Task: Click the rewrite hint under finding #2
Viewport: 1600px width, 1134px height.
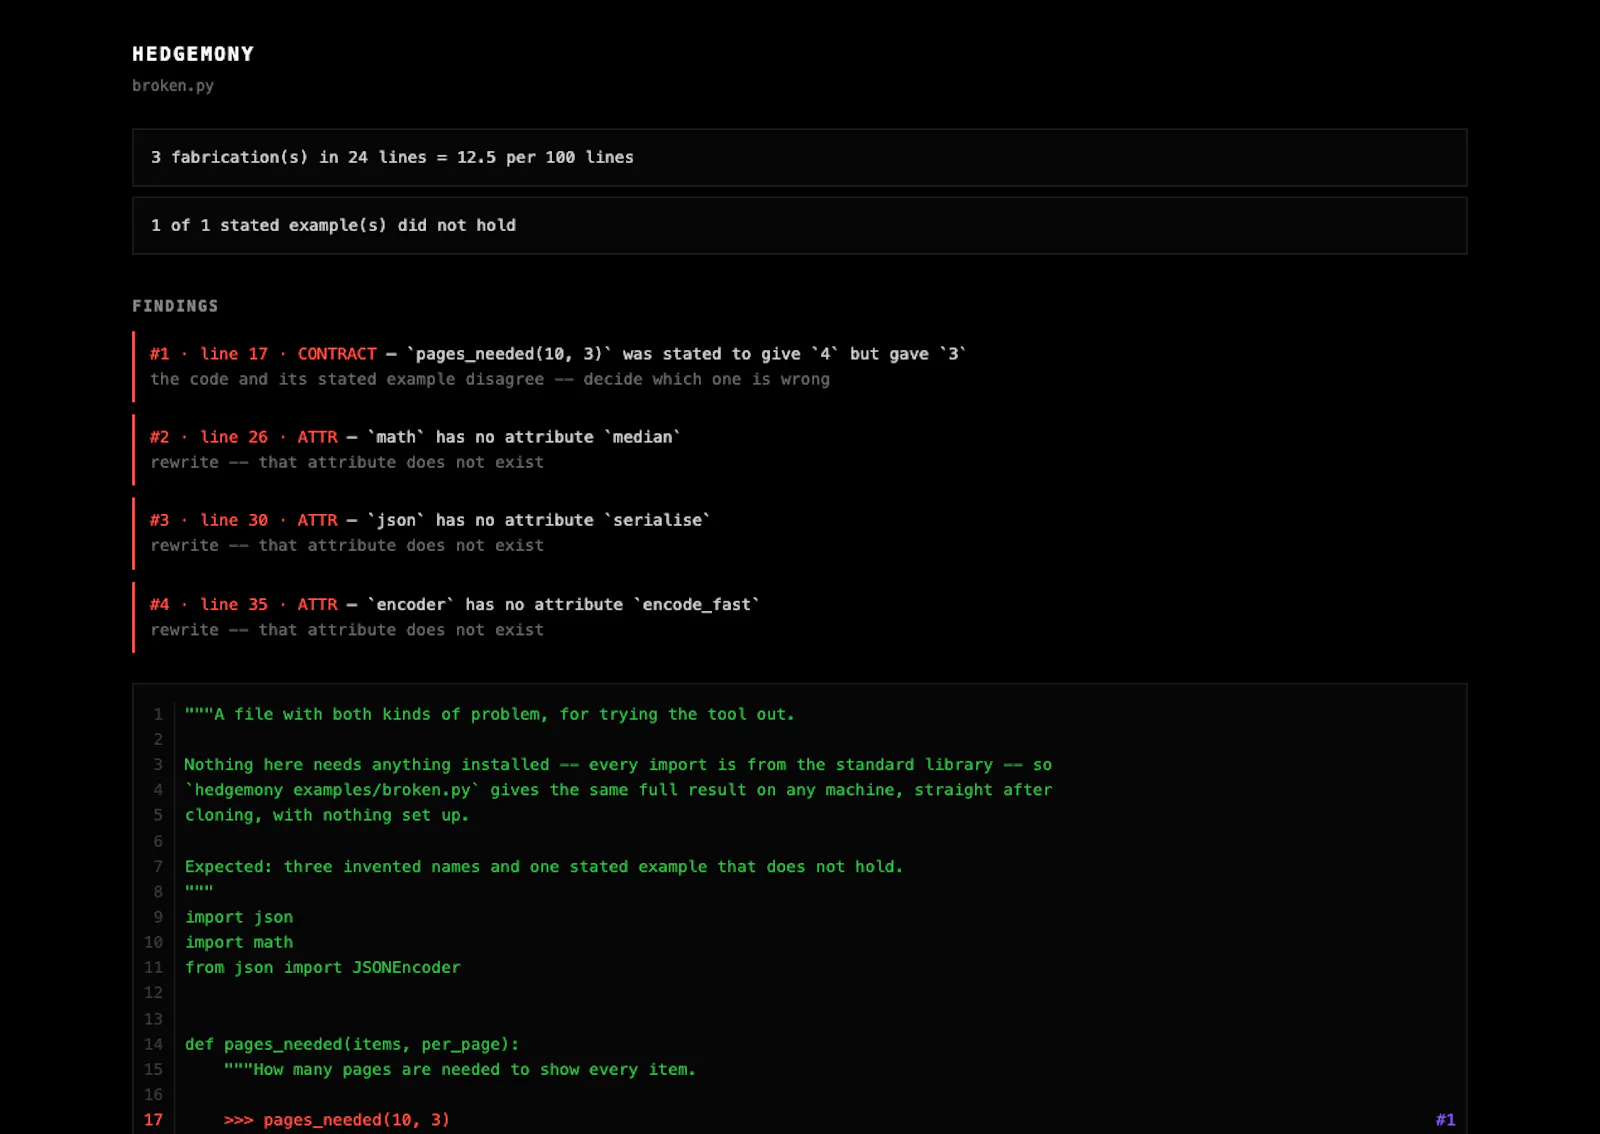Action: tap(347, 462)
